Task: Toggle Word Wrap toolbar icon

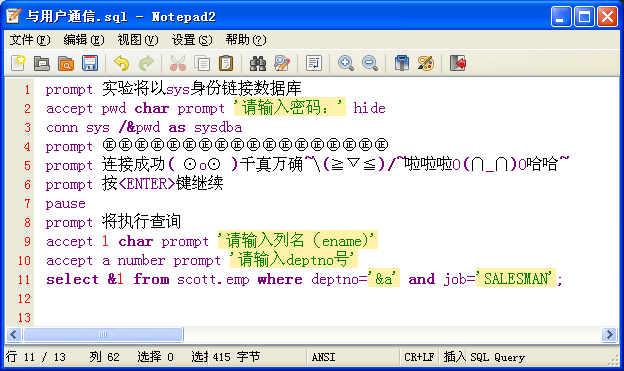Action: 314,63
